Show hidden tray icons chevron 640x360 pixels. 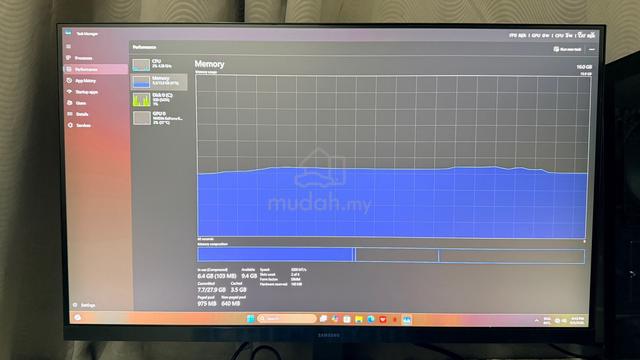click(536, 321)
